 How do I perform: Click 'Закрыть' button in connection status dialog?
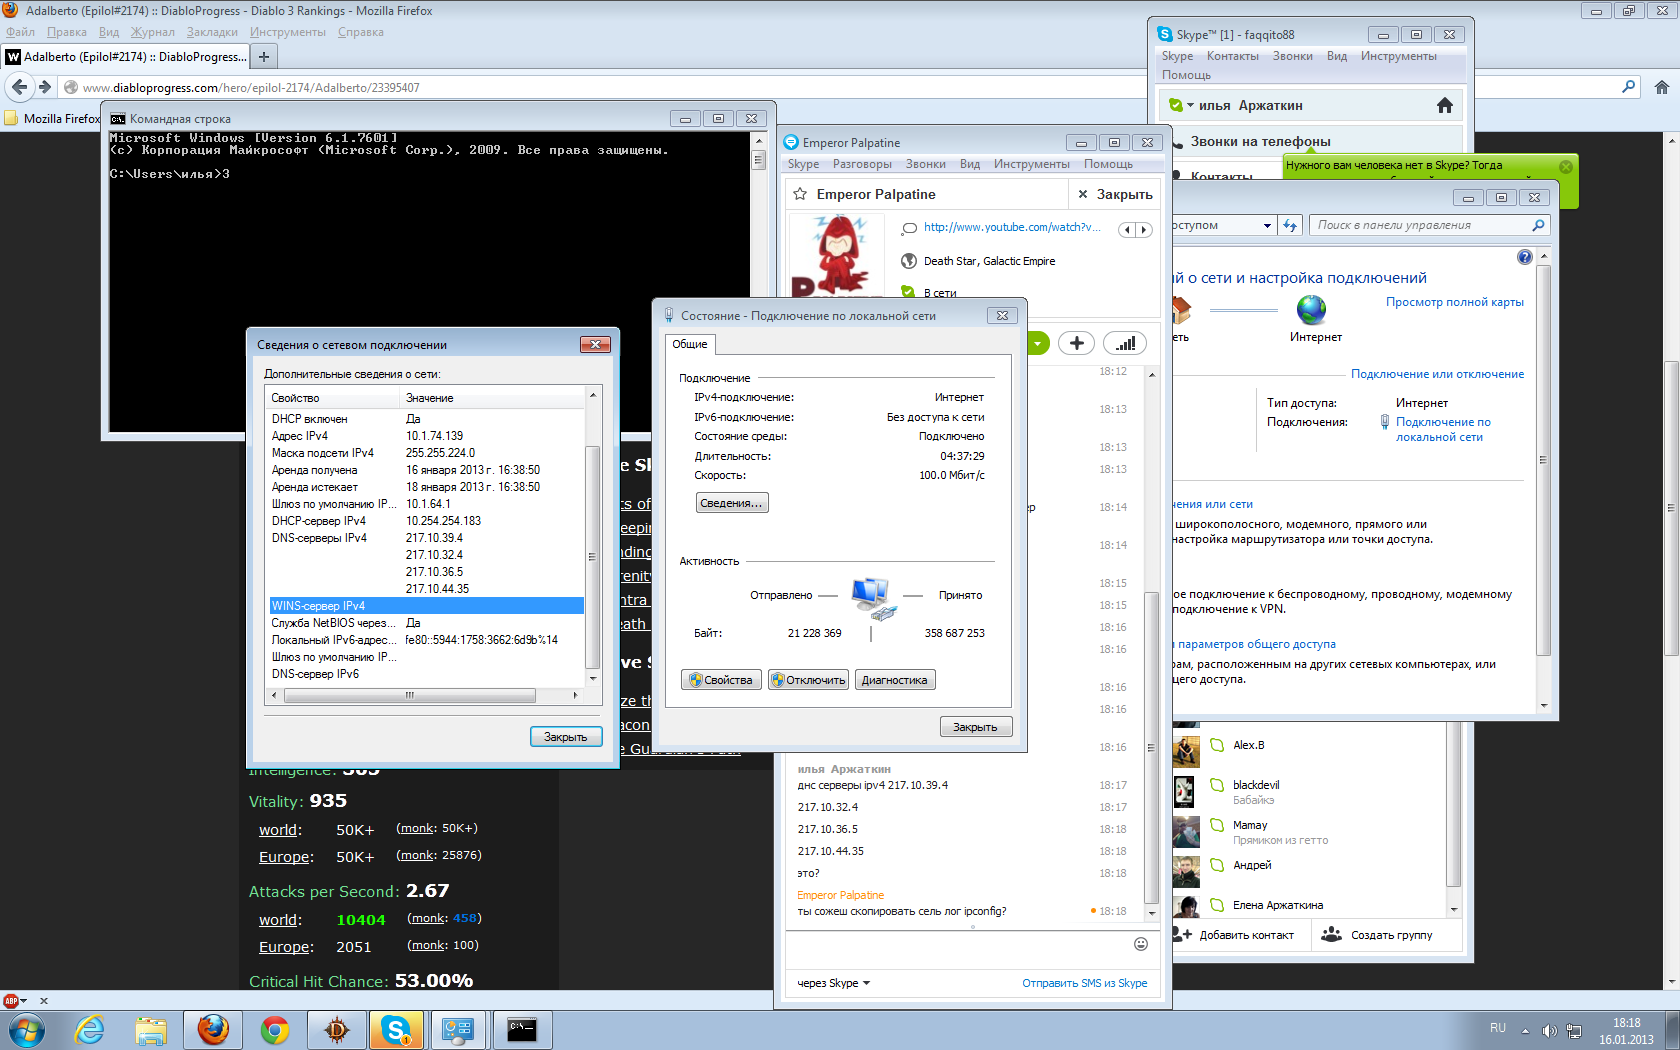coord(976,727)
